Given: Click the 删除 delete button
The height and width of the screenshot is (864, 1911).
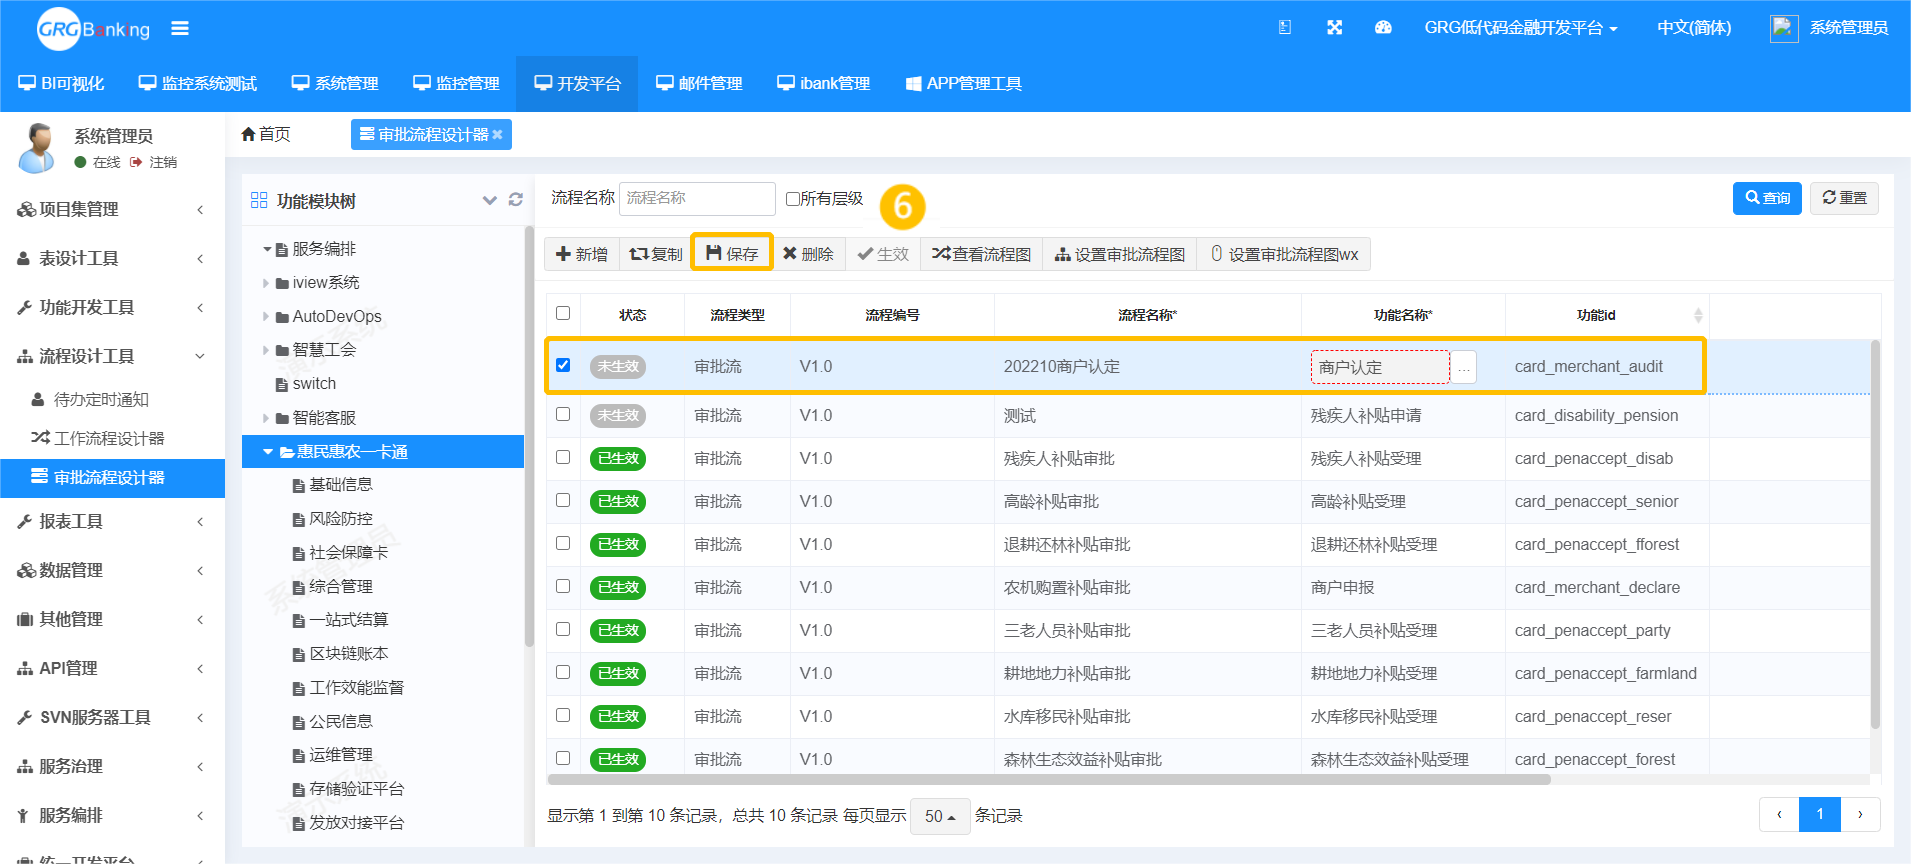Looking at the screenshot, I should [808, 254].
